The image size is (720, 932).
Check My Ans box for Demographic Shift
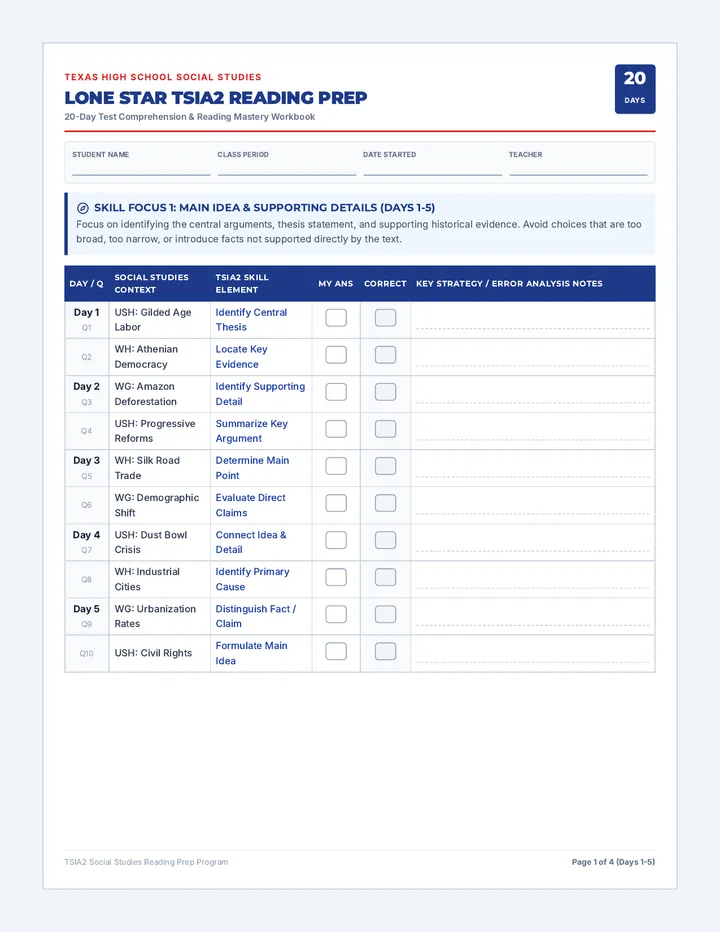click(x=336, y=503)
